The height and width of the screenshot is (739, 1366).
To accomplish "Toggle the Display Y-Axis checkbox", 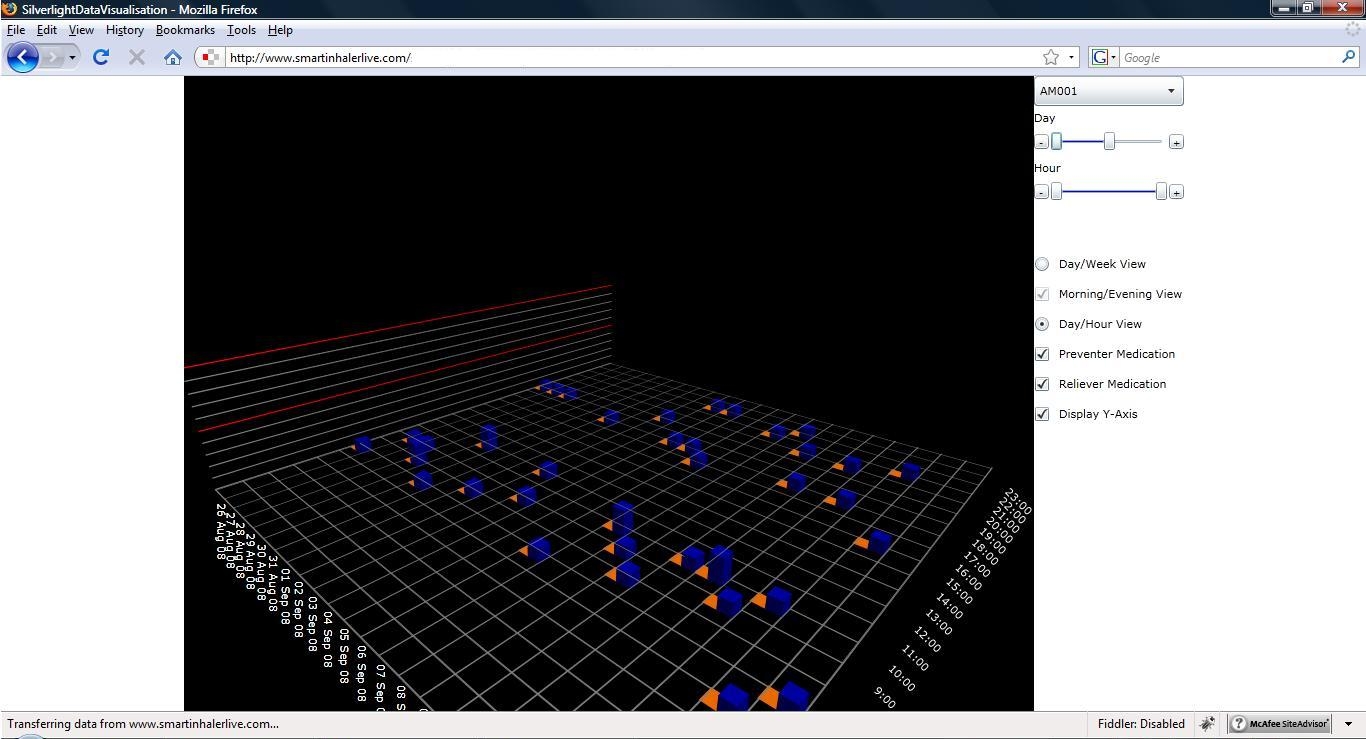I will (x=1042, y=414).
